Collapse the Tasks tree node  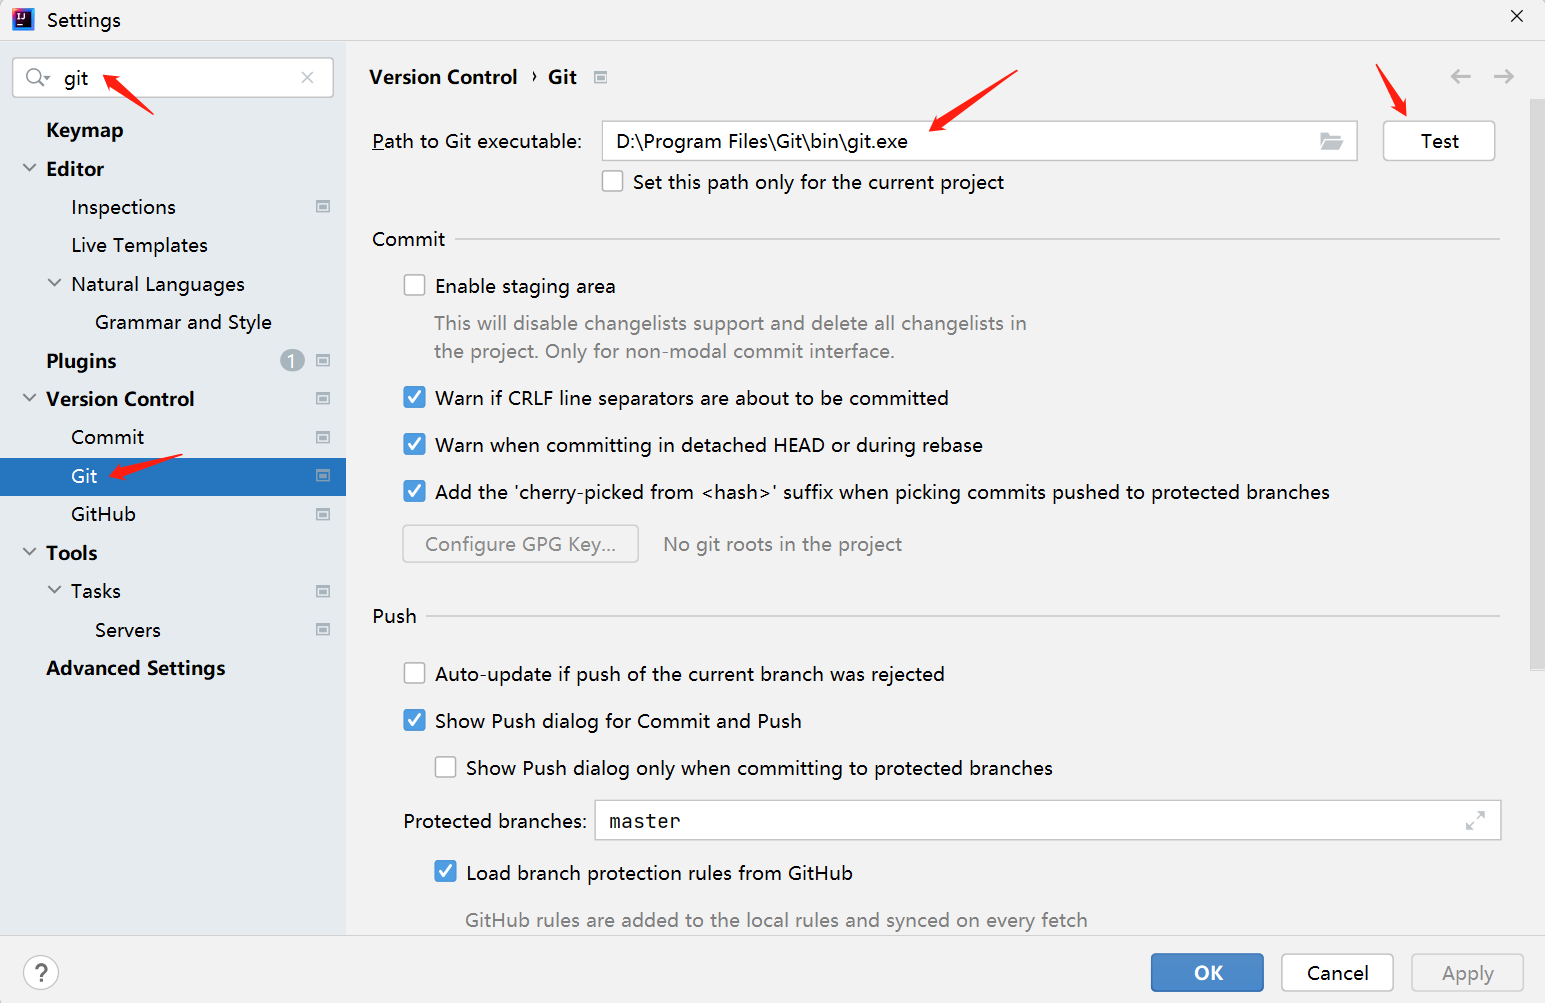[54, 590]
